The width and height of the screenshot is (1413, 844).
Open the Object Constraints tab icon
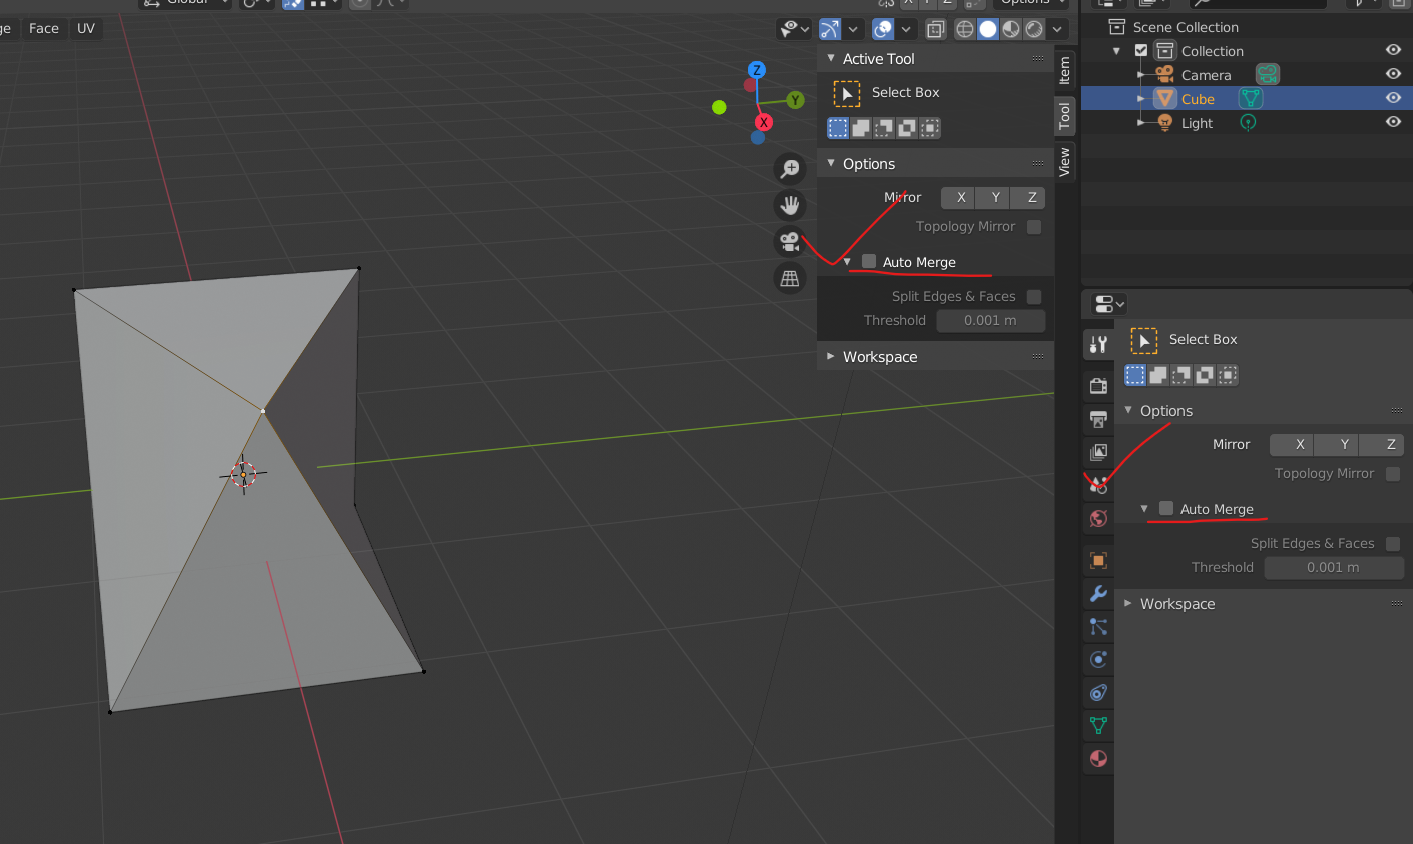click(x=1098, y=692)
